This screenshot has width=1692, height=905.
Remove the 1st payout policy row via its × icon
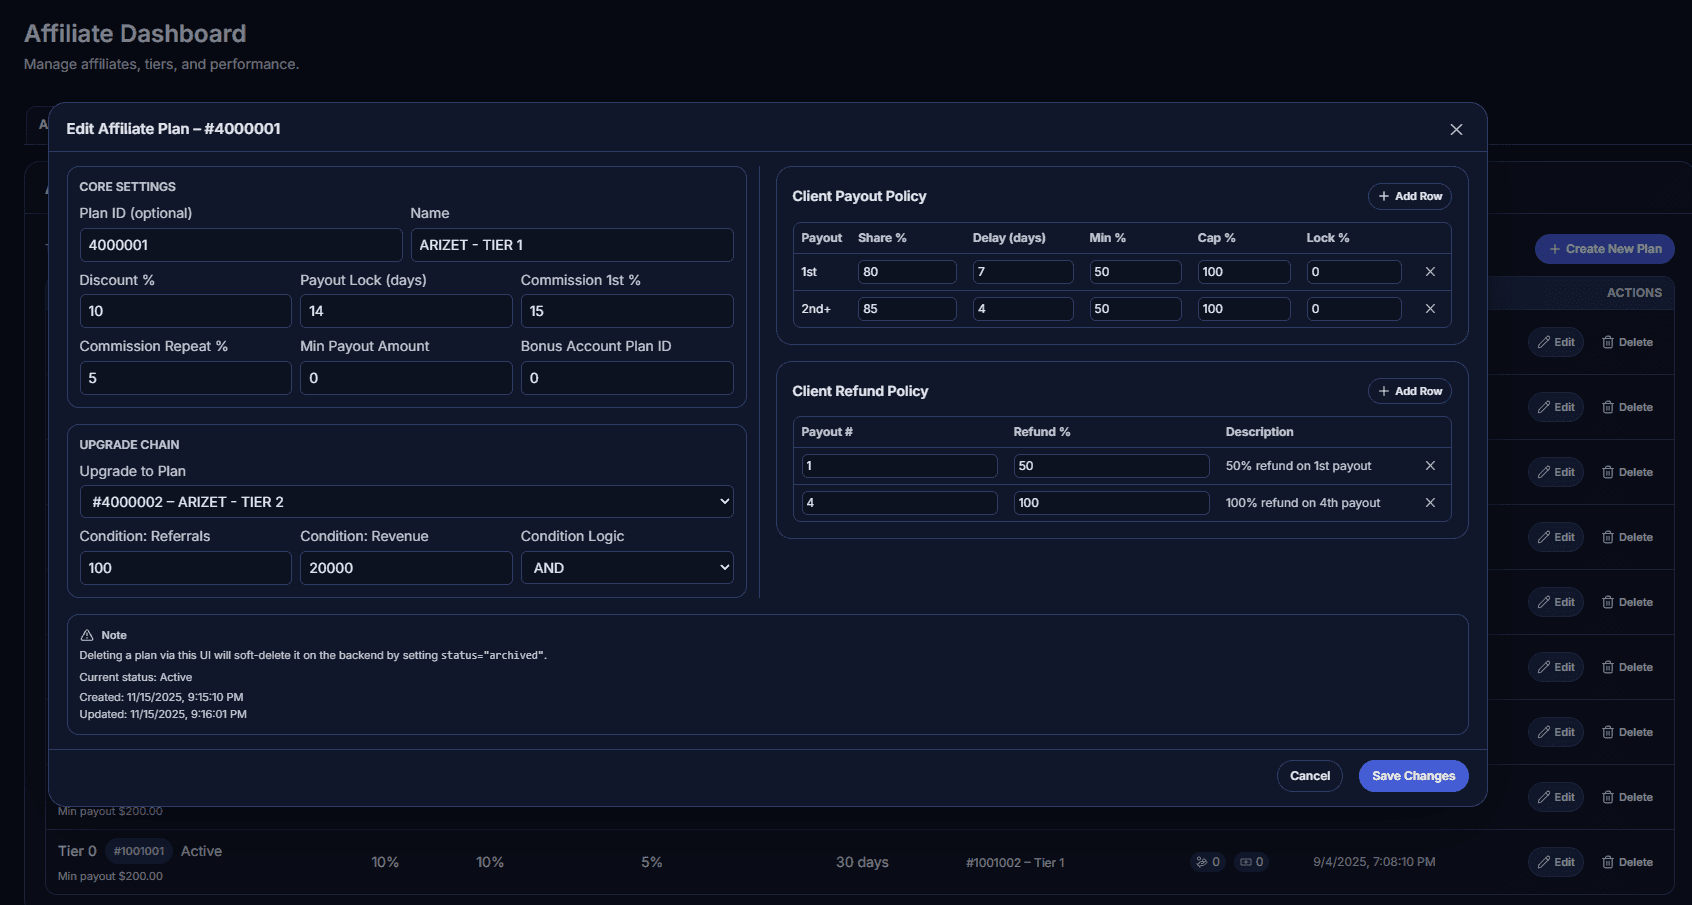[1430, 271]
